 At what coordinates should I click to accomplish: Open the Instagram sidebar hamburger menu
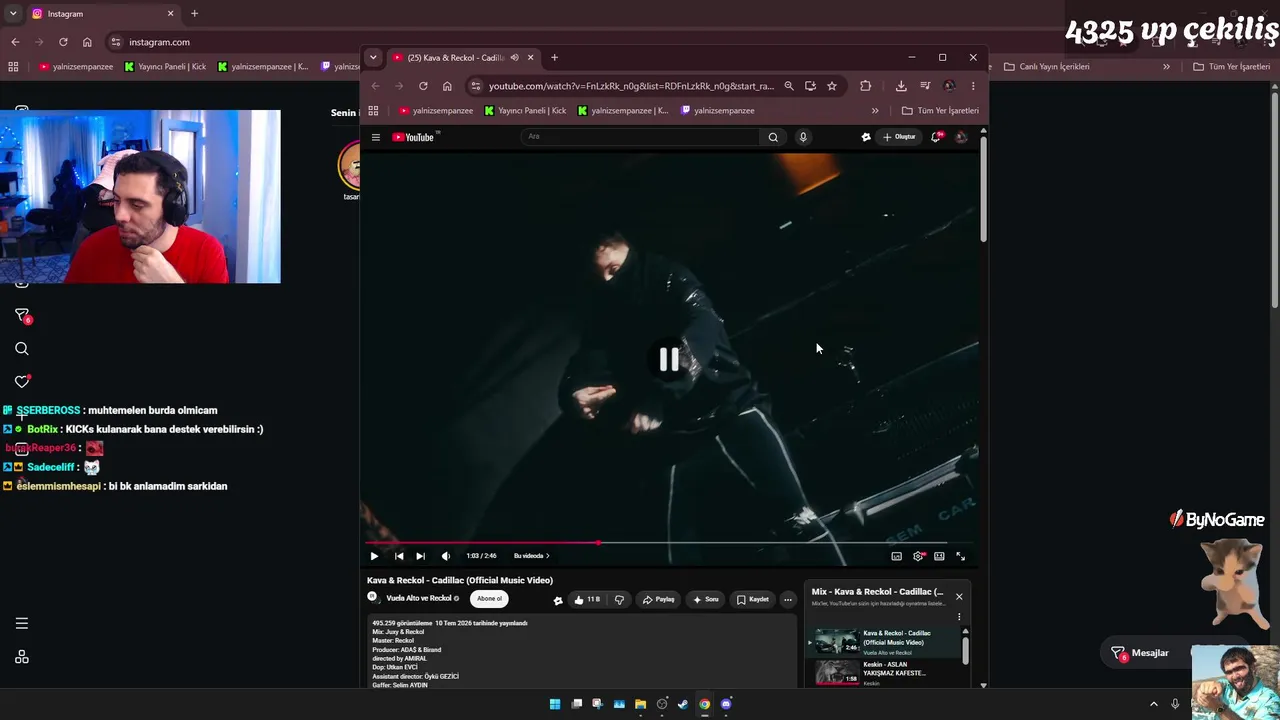[x=22, y=624]
